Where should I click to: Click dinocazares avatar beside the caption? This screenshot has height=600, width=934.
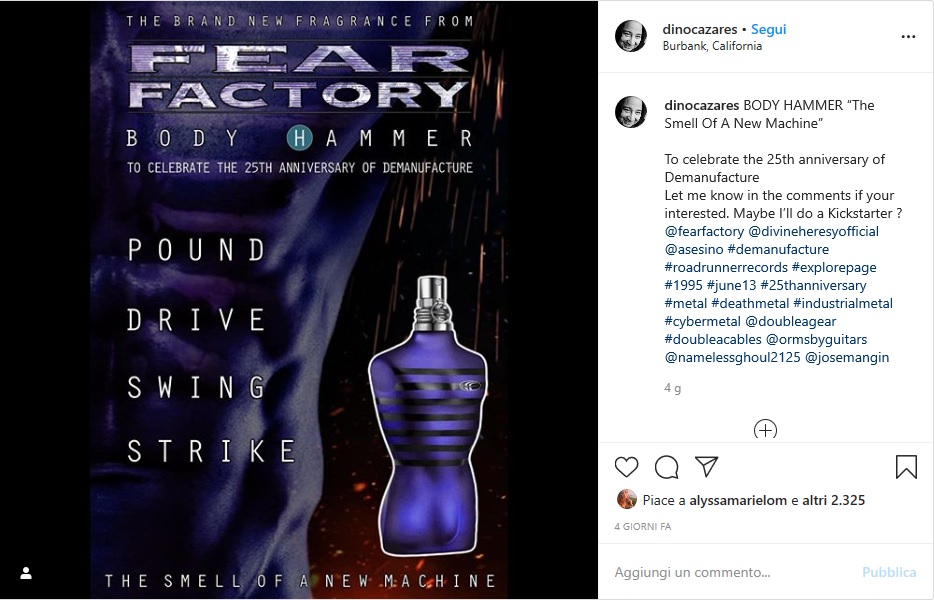631,112
